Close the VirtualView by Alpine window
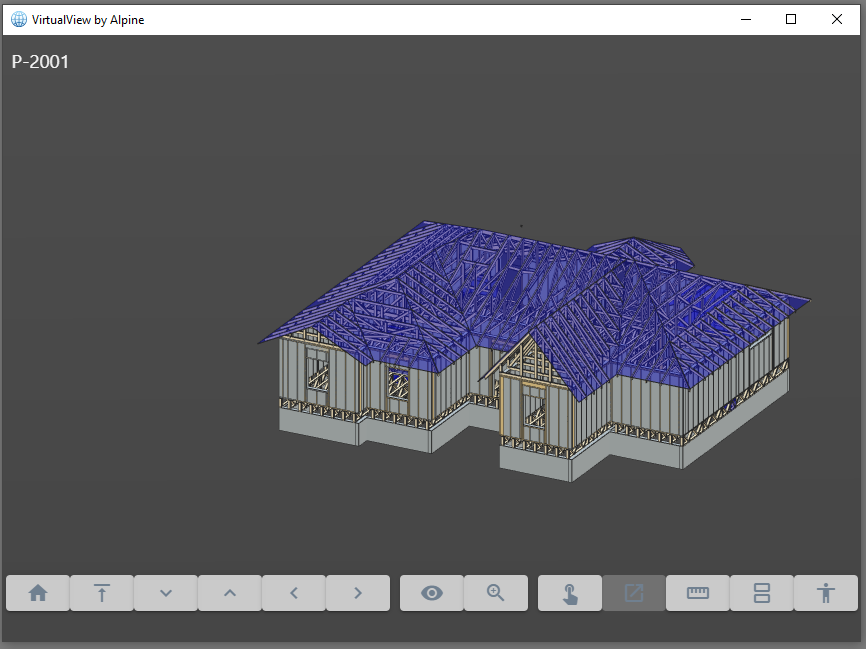The image size is (866, 649). [x=837, y=19]
